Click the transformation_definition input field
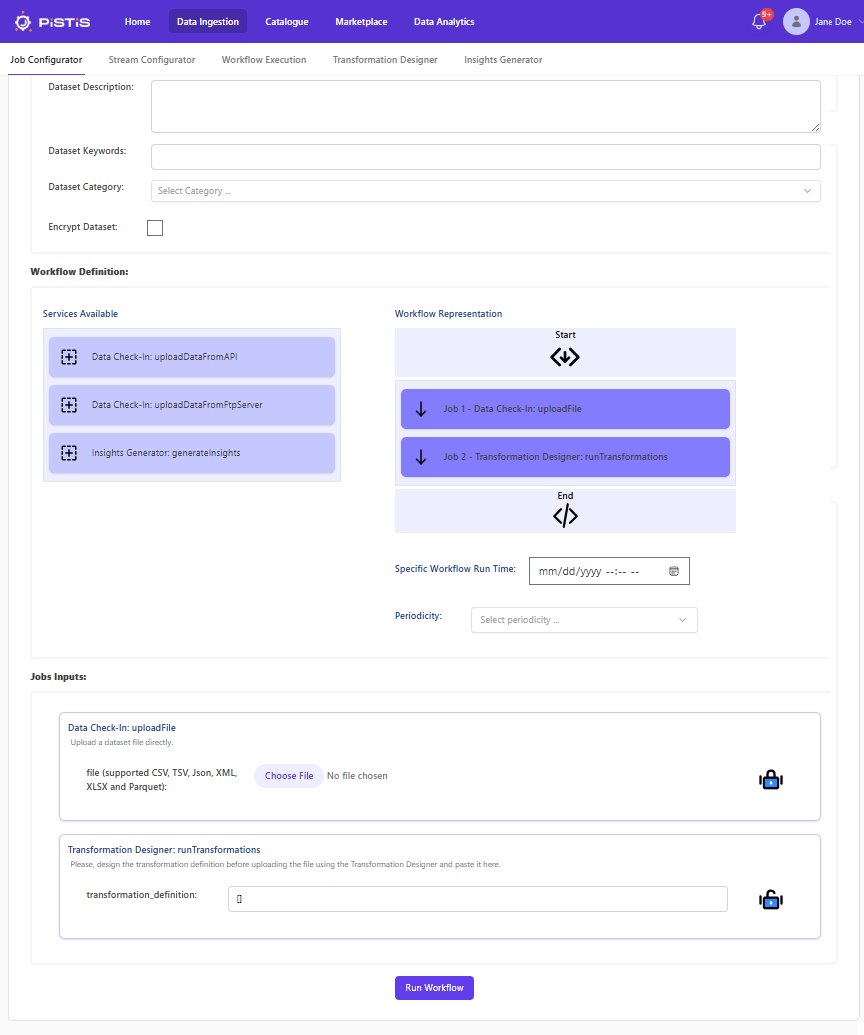This screenshot has height=1035, width=864. click(x=478, y=899)
